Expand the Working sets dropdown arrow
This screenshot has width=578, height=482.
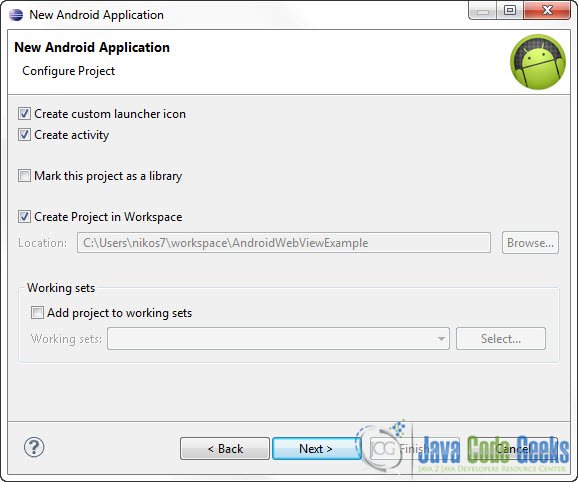(x=441, y=339)
